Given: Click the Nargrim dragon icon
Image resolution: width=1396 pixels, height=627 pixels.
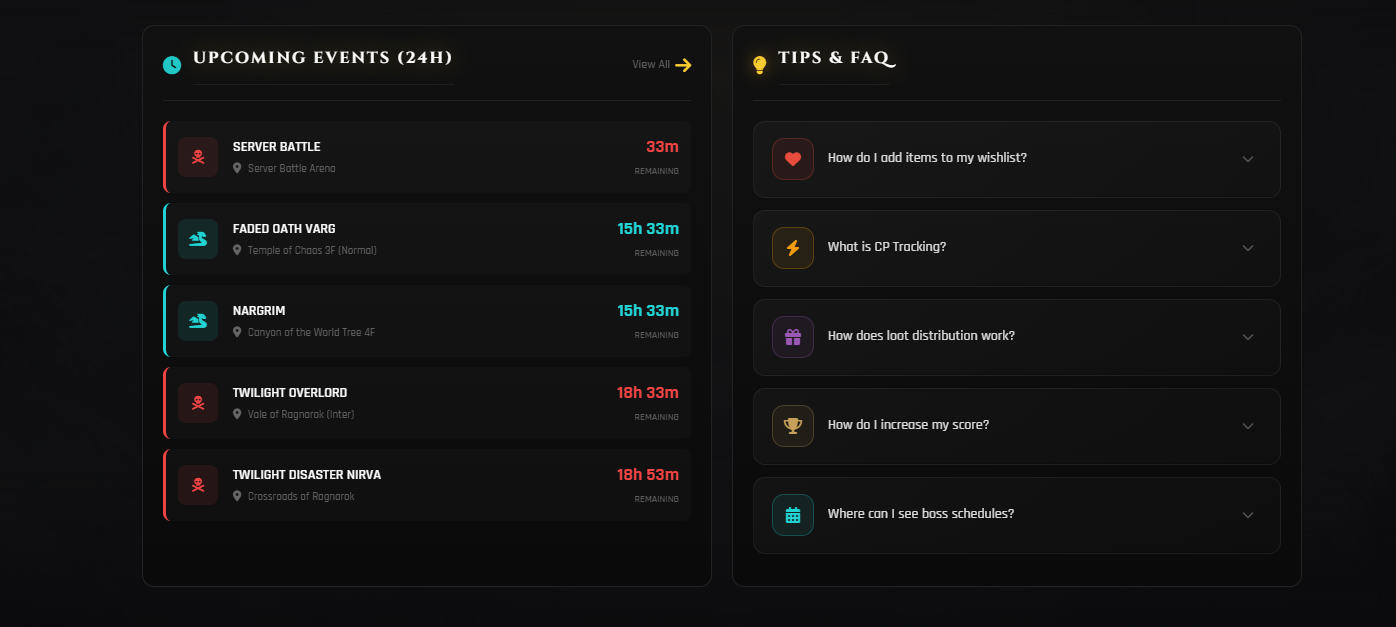Looking at the screenshot, I should 198,321.
